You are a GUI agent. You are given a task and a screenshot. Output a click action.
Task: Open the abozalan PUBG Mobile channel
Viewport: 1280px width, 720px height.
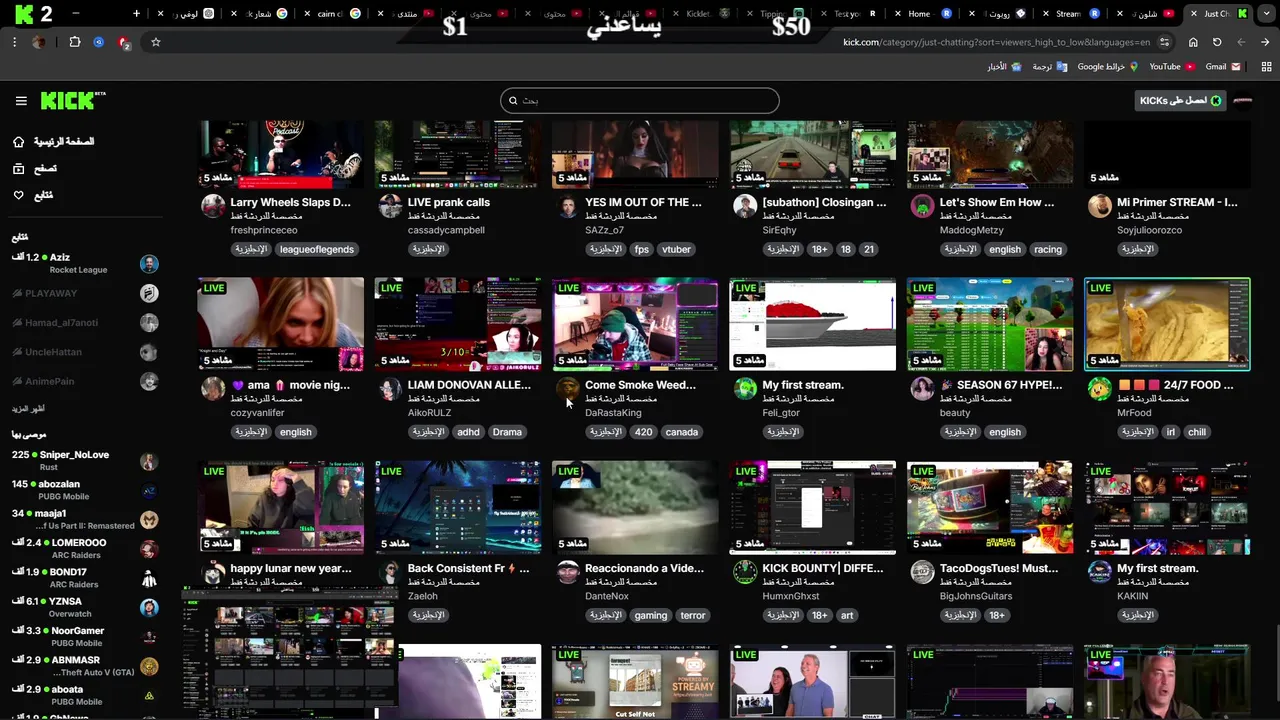pyautogui.click(x=86, y=490)
